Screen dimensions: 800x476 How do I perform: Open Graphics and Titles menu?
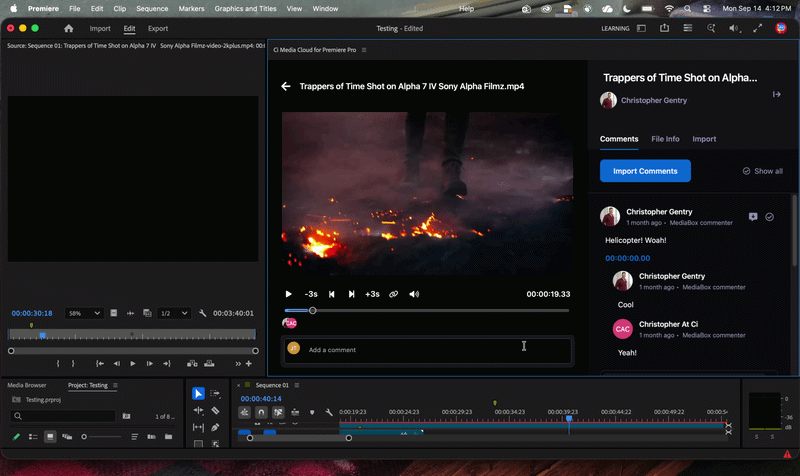245,9
